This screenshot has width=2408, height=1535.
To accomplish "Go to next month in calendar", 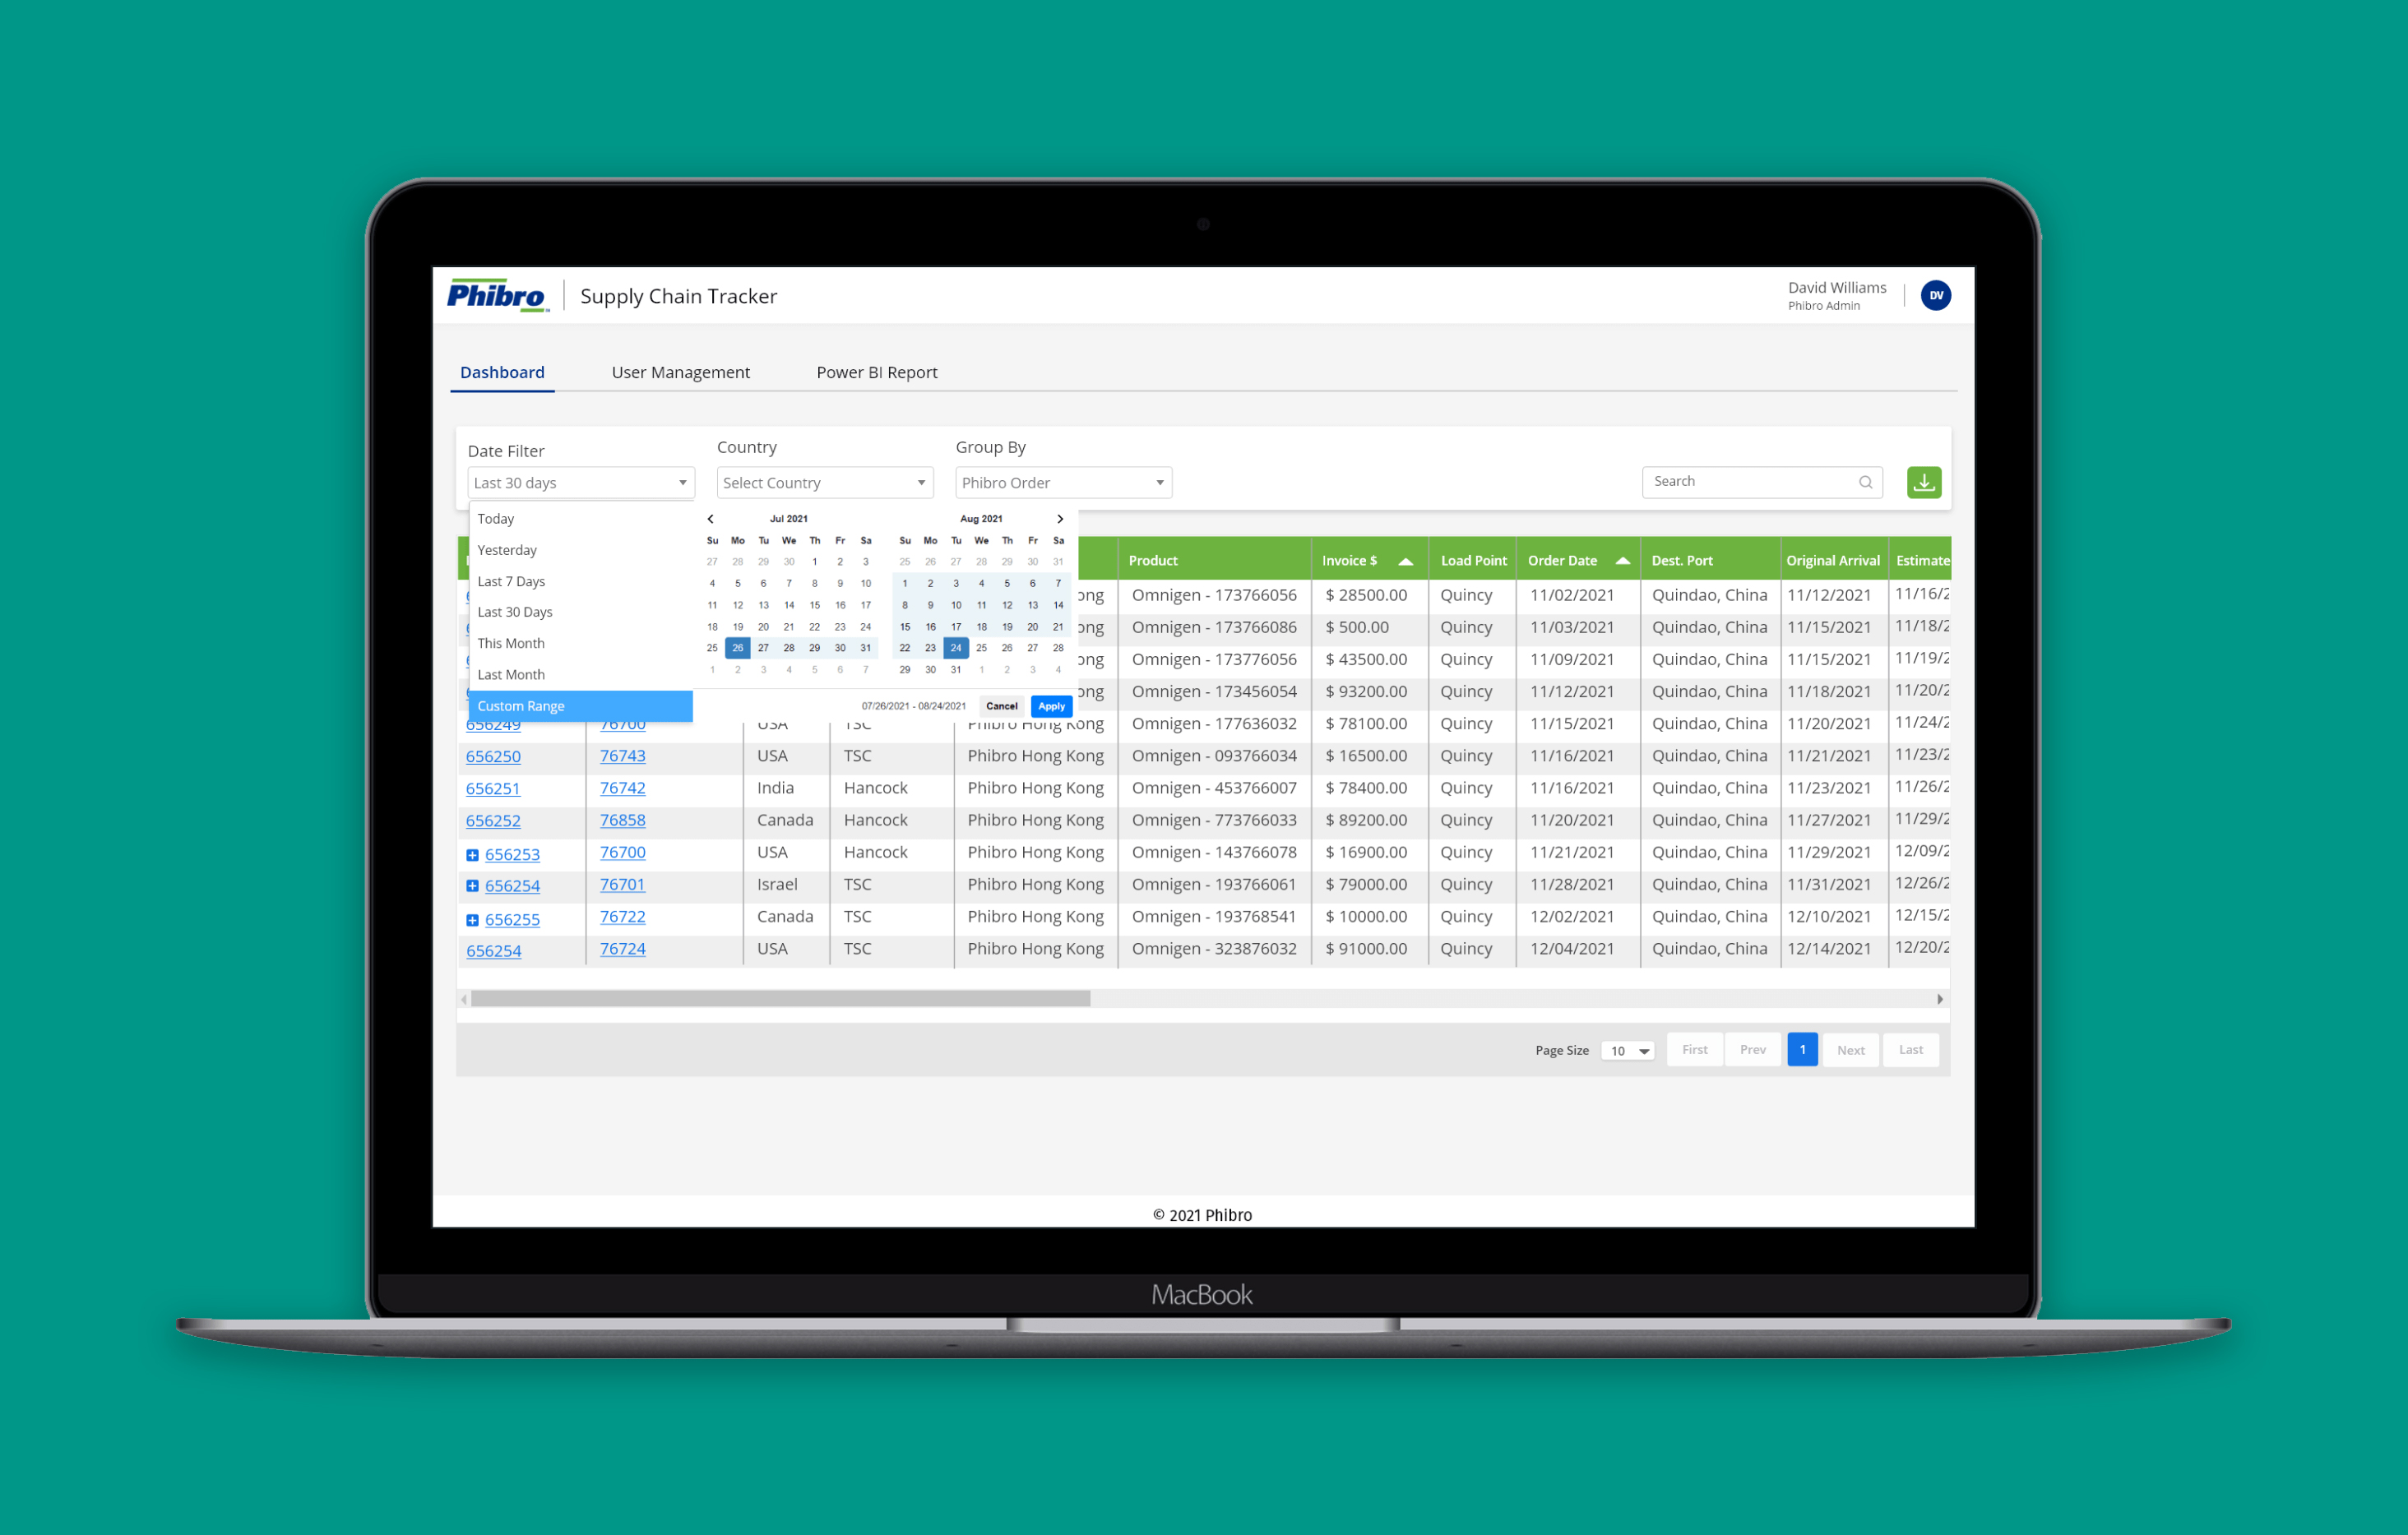I will (x=1060, y=519).
